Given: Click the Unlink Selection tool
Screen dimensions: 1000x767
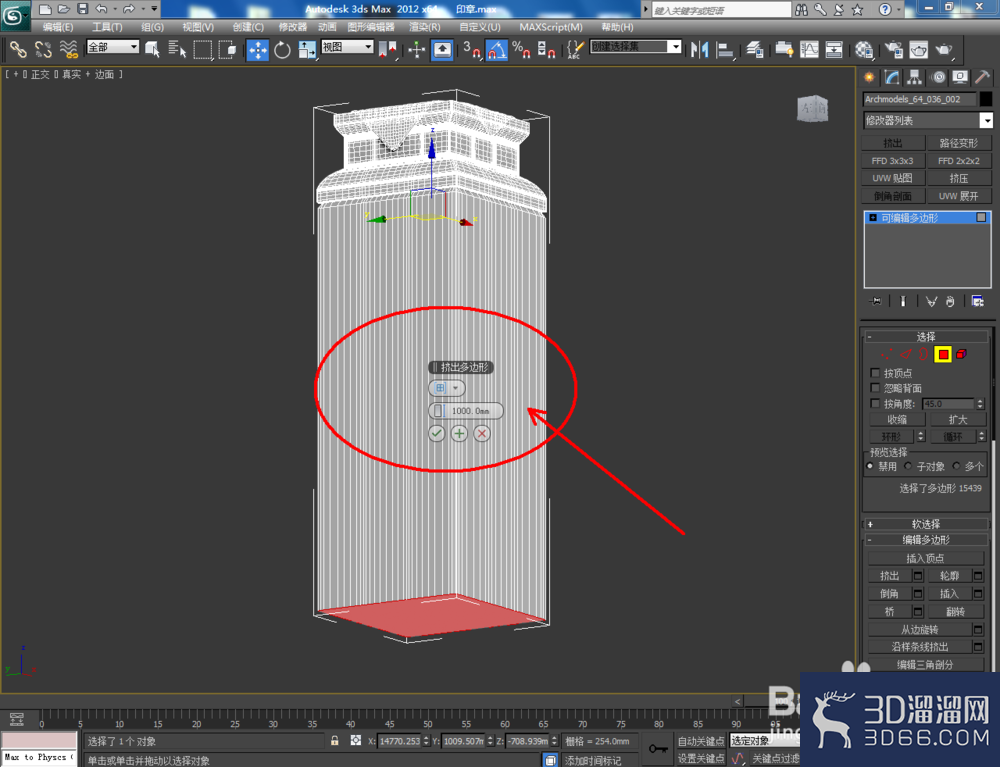Looking at the screenshot, I should click(x=43, y=49).
